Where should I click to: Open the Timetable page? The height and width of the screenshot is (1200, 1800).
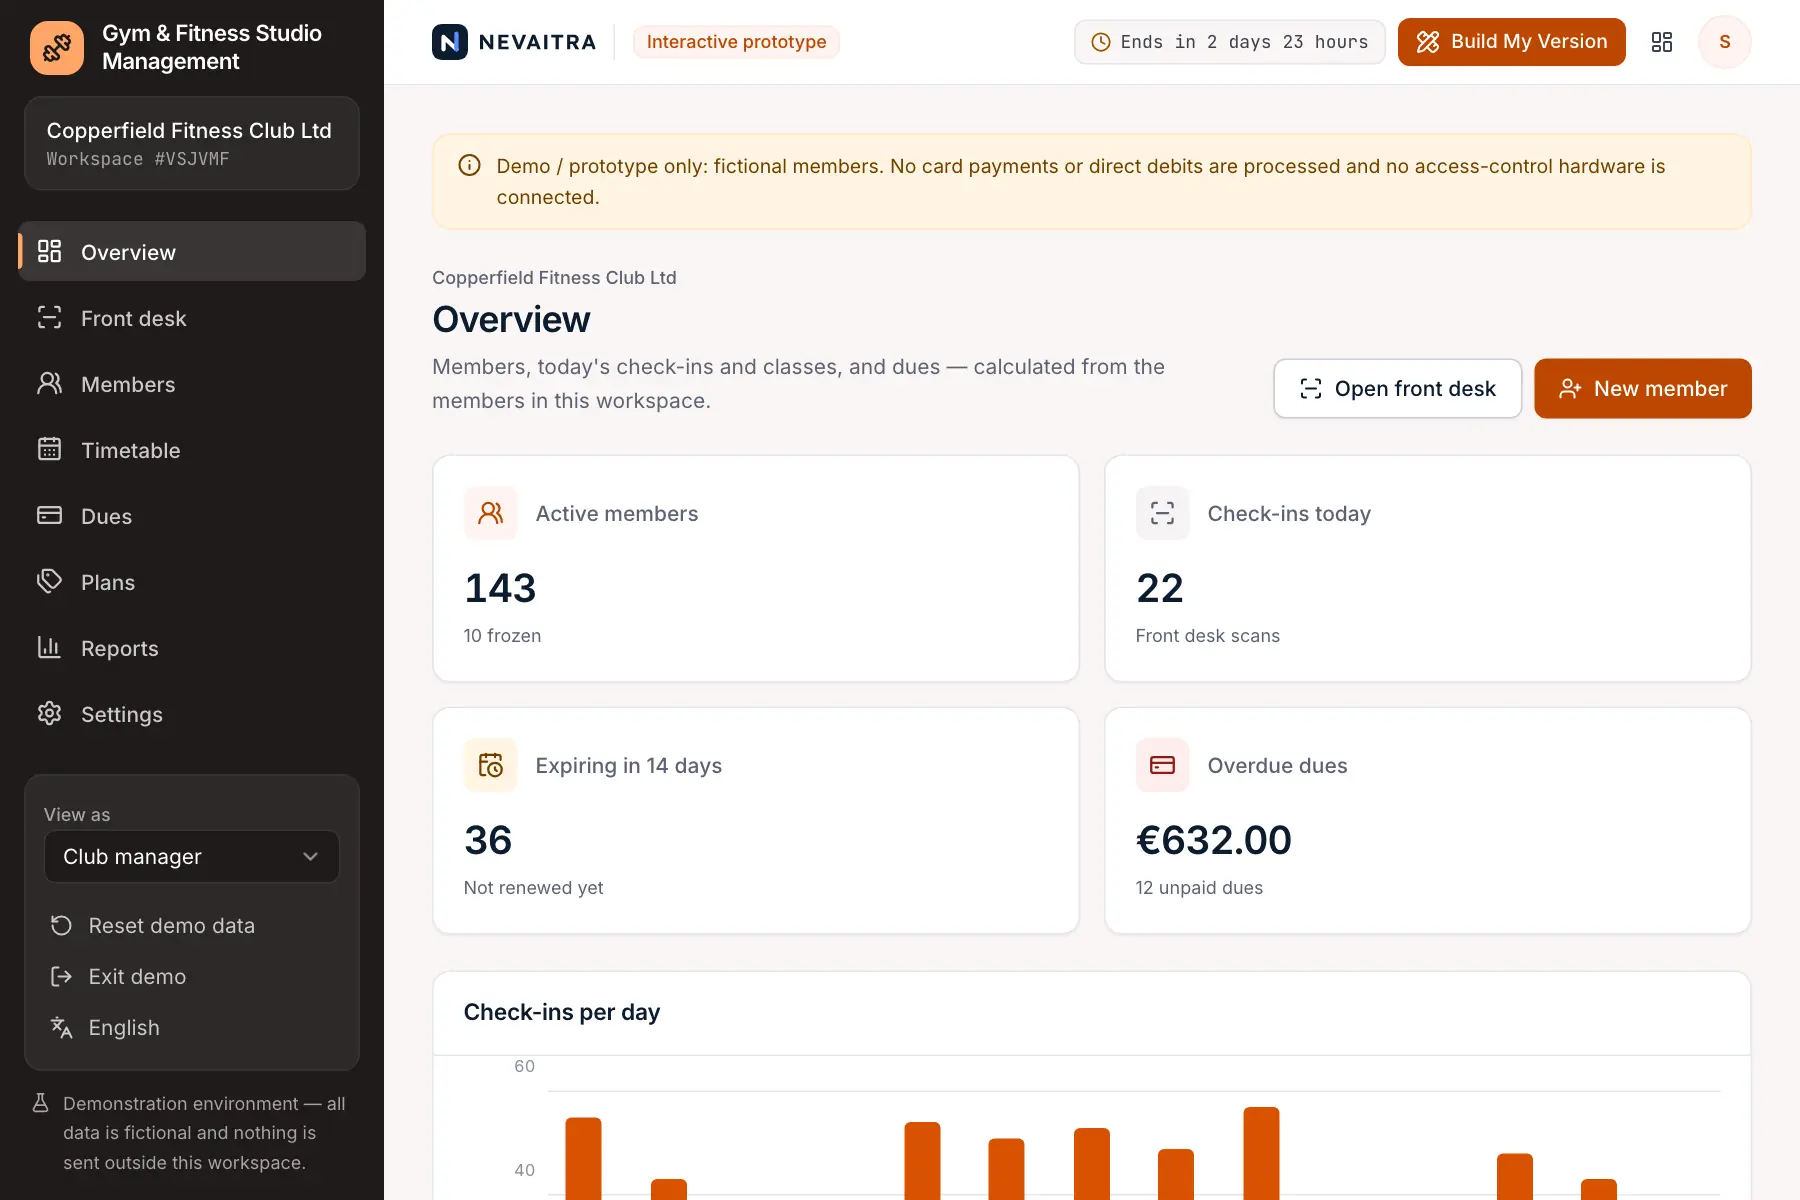pyautogui.click(x=192, y=450)
